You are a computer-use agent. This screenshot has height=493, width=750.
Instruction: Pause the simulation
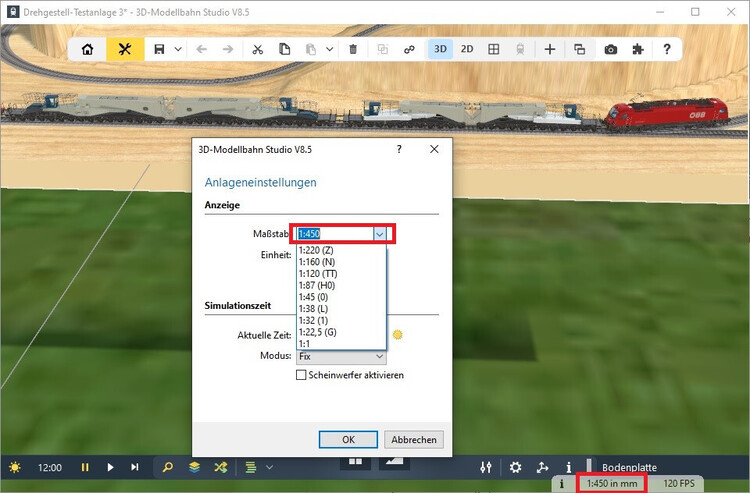(x=85, y=467)
